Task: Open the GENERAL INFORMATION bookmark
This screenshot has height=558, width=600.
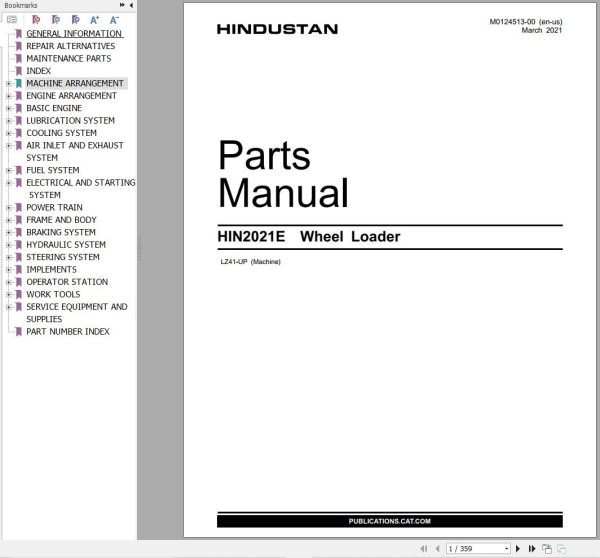Action: (74, 34)
